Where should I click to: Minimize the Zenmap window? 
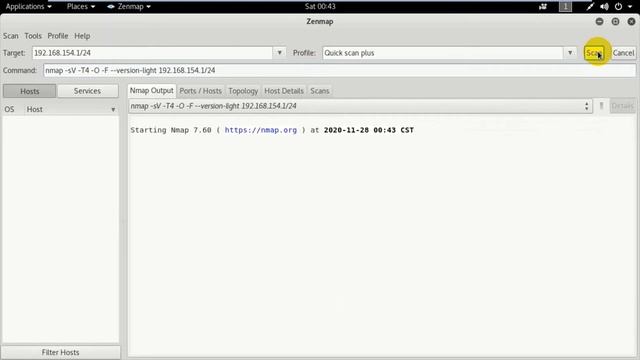599,22
